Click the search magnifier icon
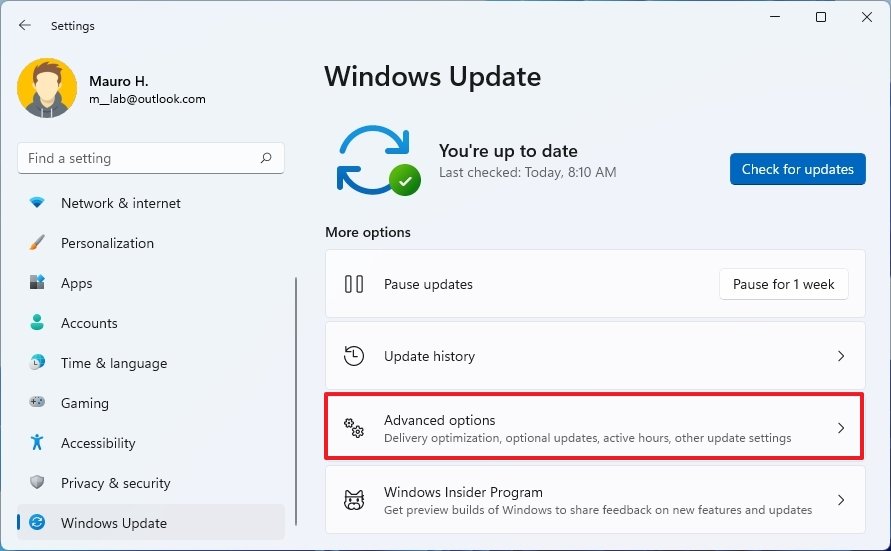 [266, 158]
